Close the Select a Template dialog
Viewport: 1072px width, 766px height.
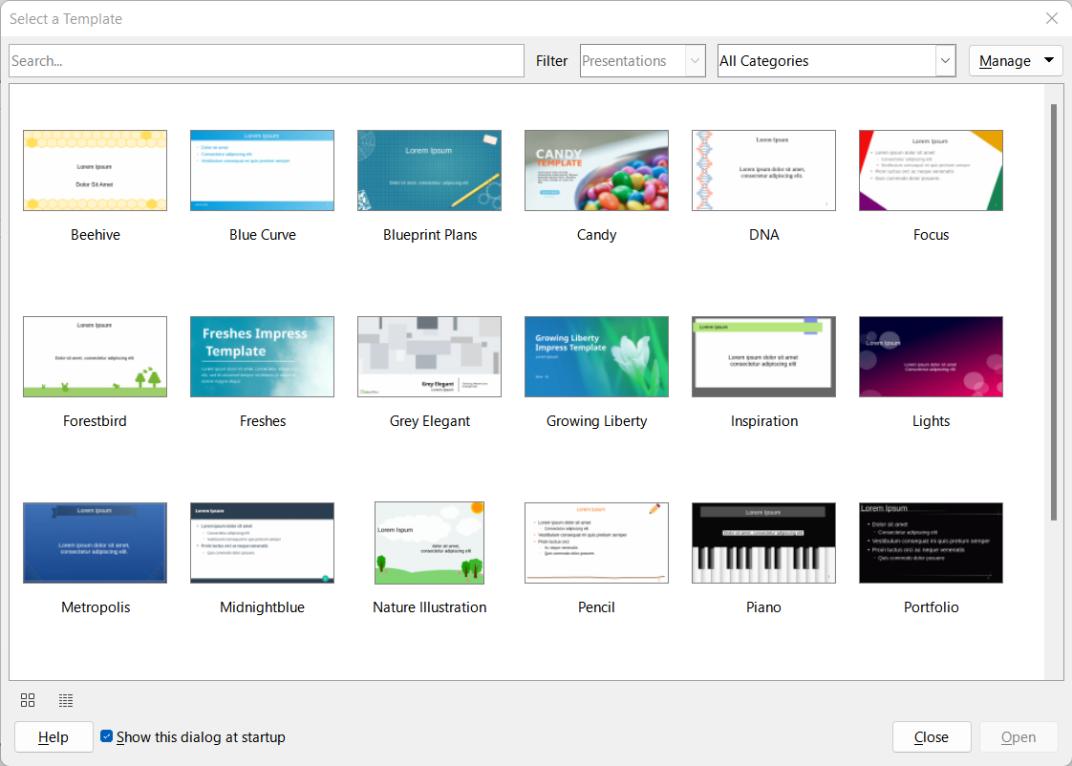pos(1051,18)
